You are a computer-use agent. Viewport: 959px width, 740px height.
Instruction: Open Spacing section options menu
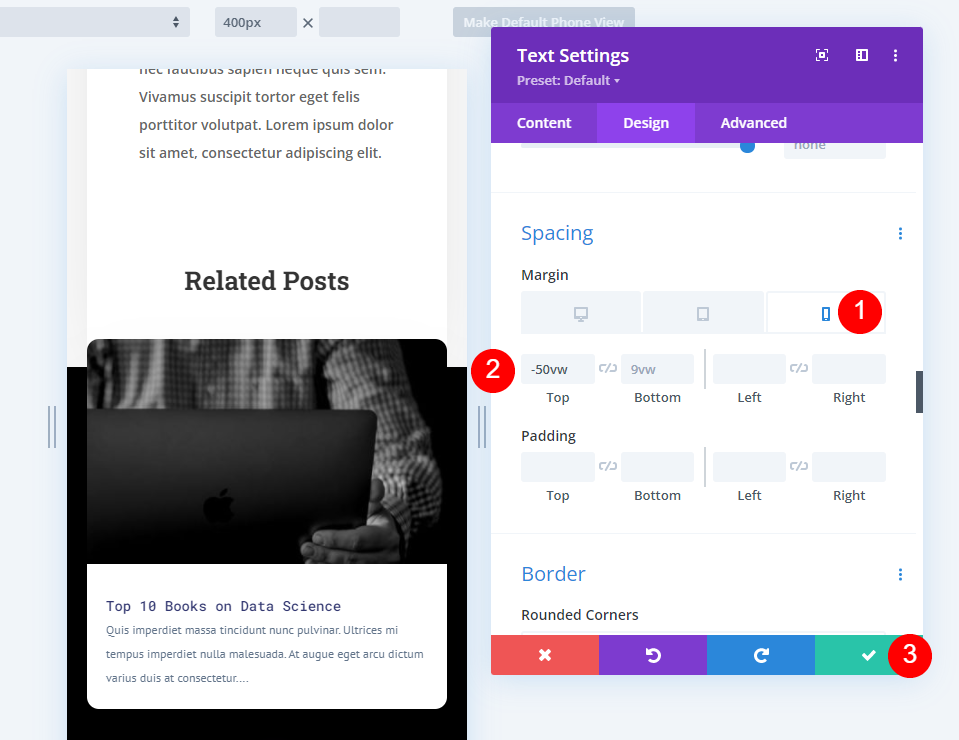[900, 234]
